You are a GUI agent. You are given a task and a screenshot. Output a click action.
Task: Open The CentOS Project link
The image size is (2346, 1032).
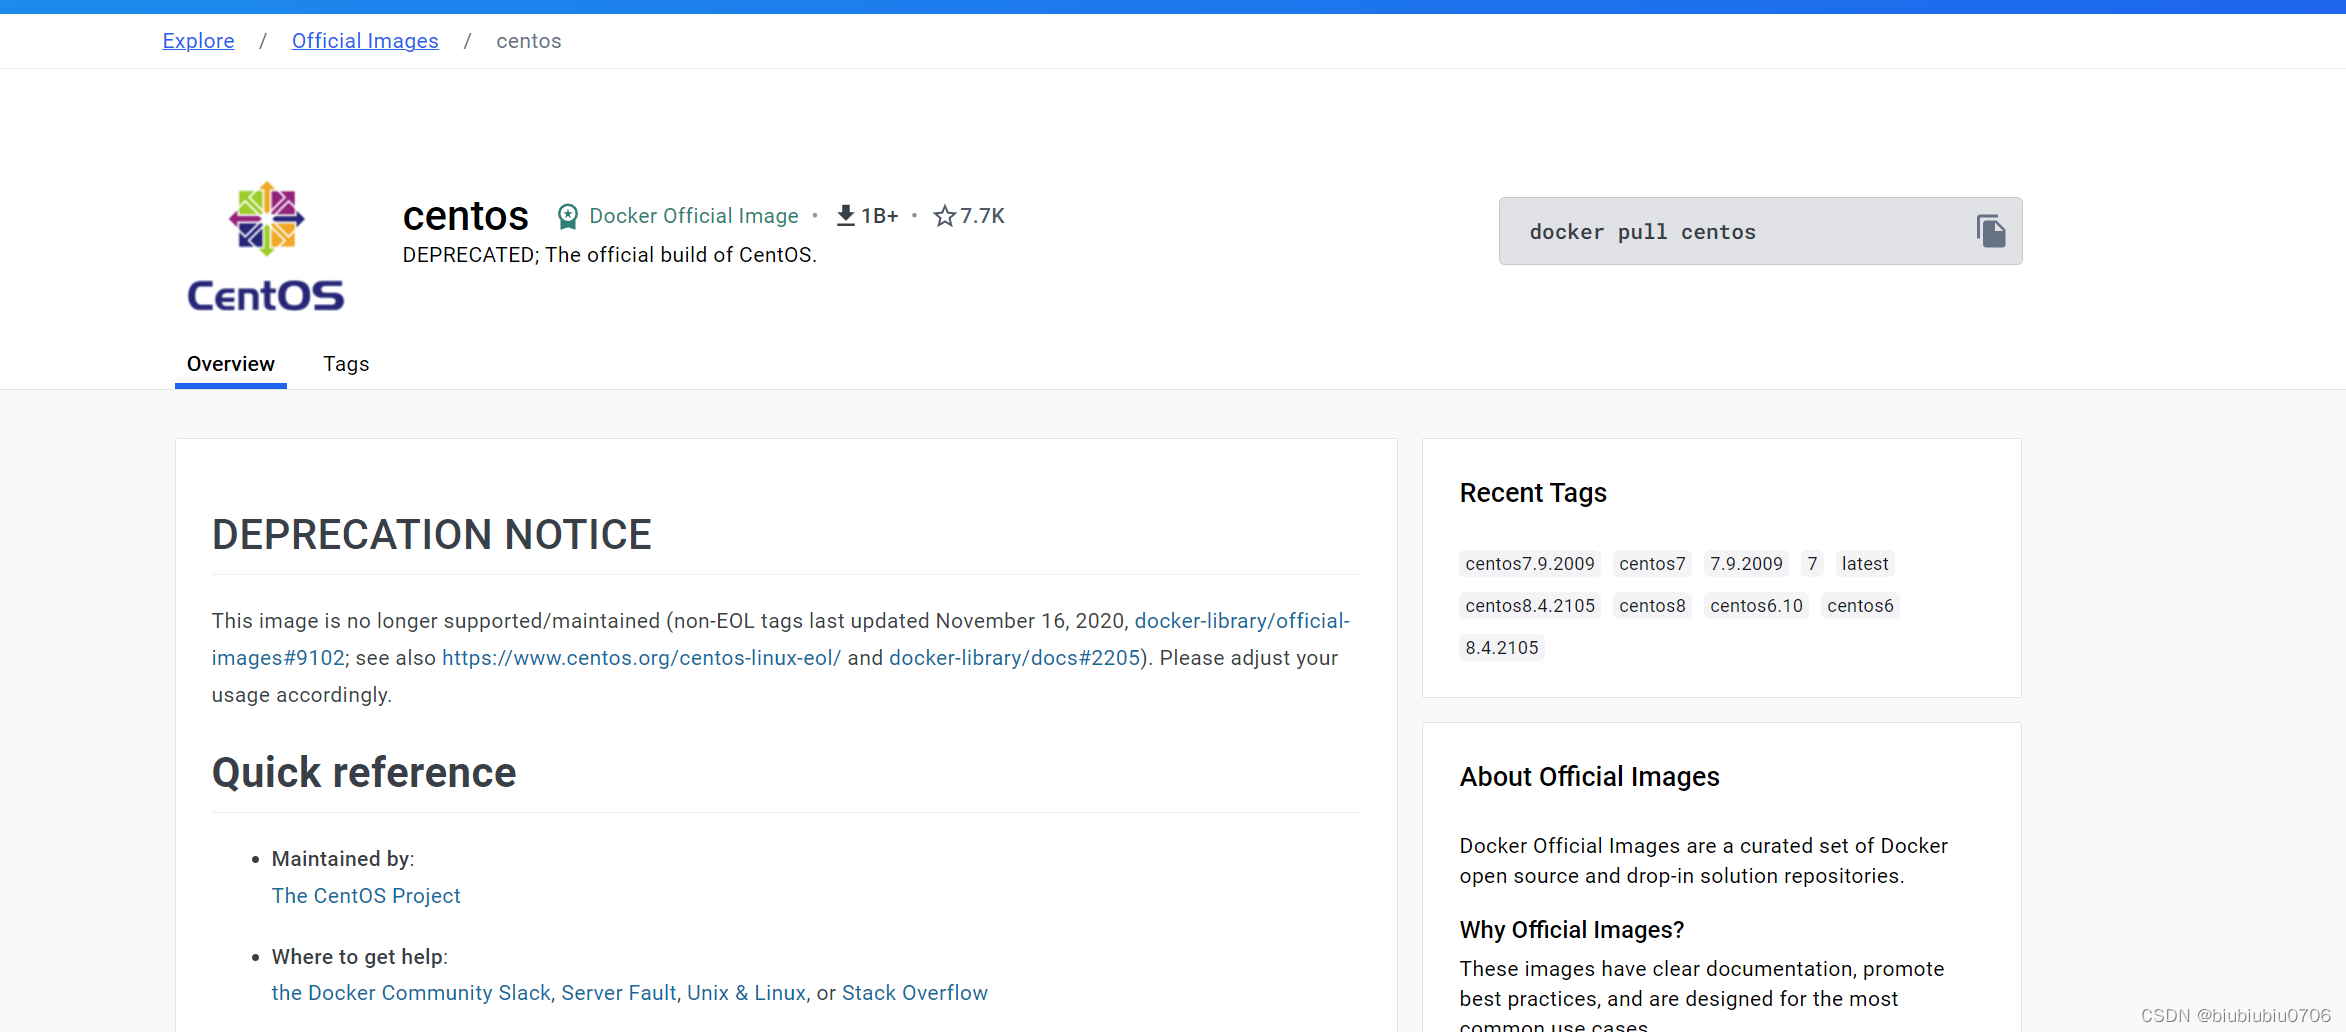366,895
